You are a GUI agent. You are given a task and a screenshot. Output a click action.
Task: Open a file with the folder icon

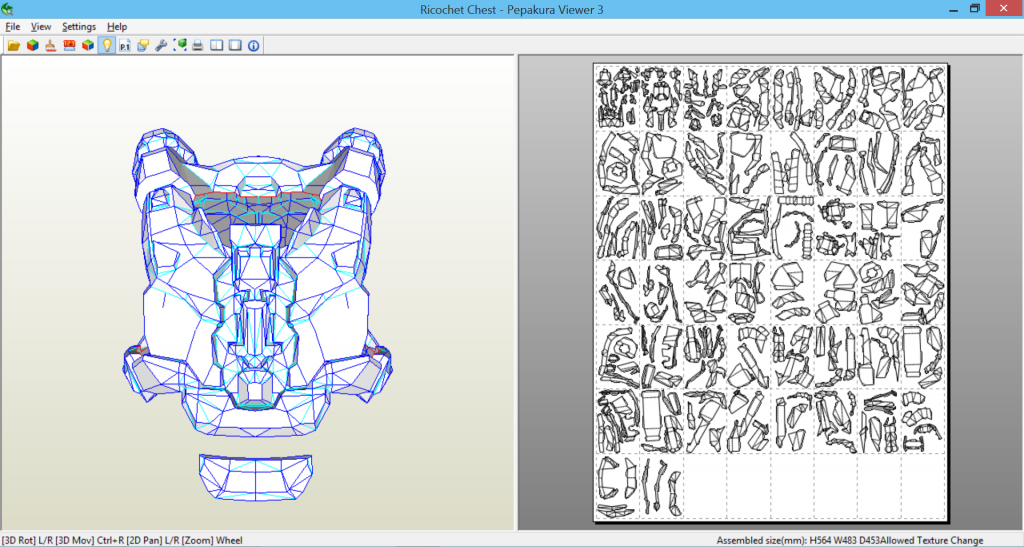coord(14,45)
